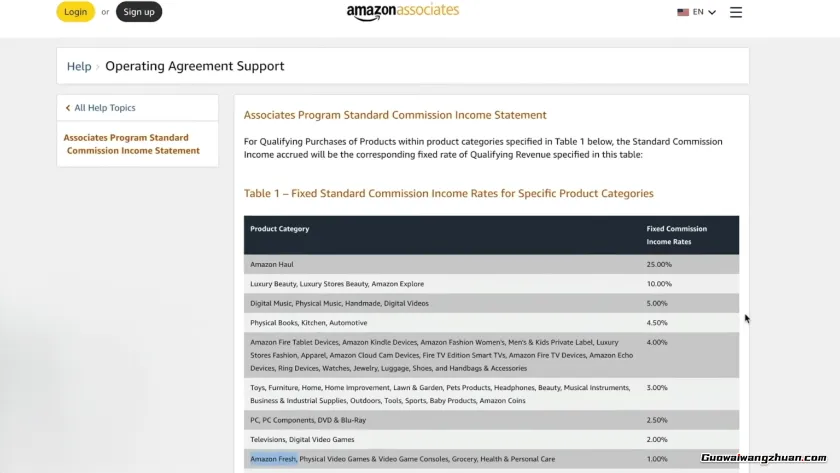
Task: Click the Table 1 heading text
Action: (448, 193)
